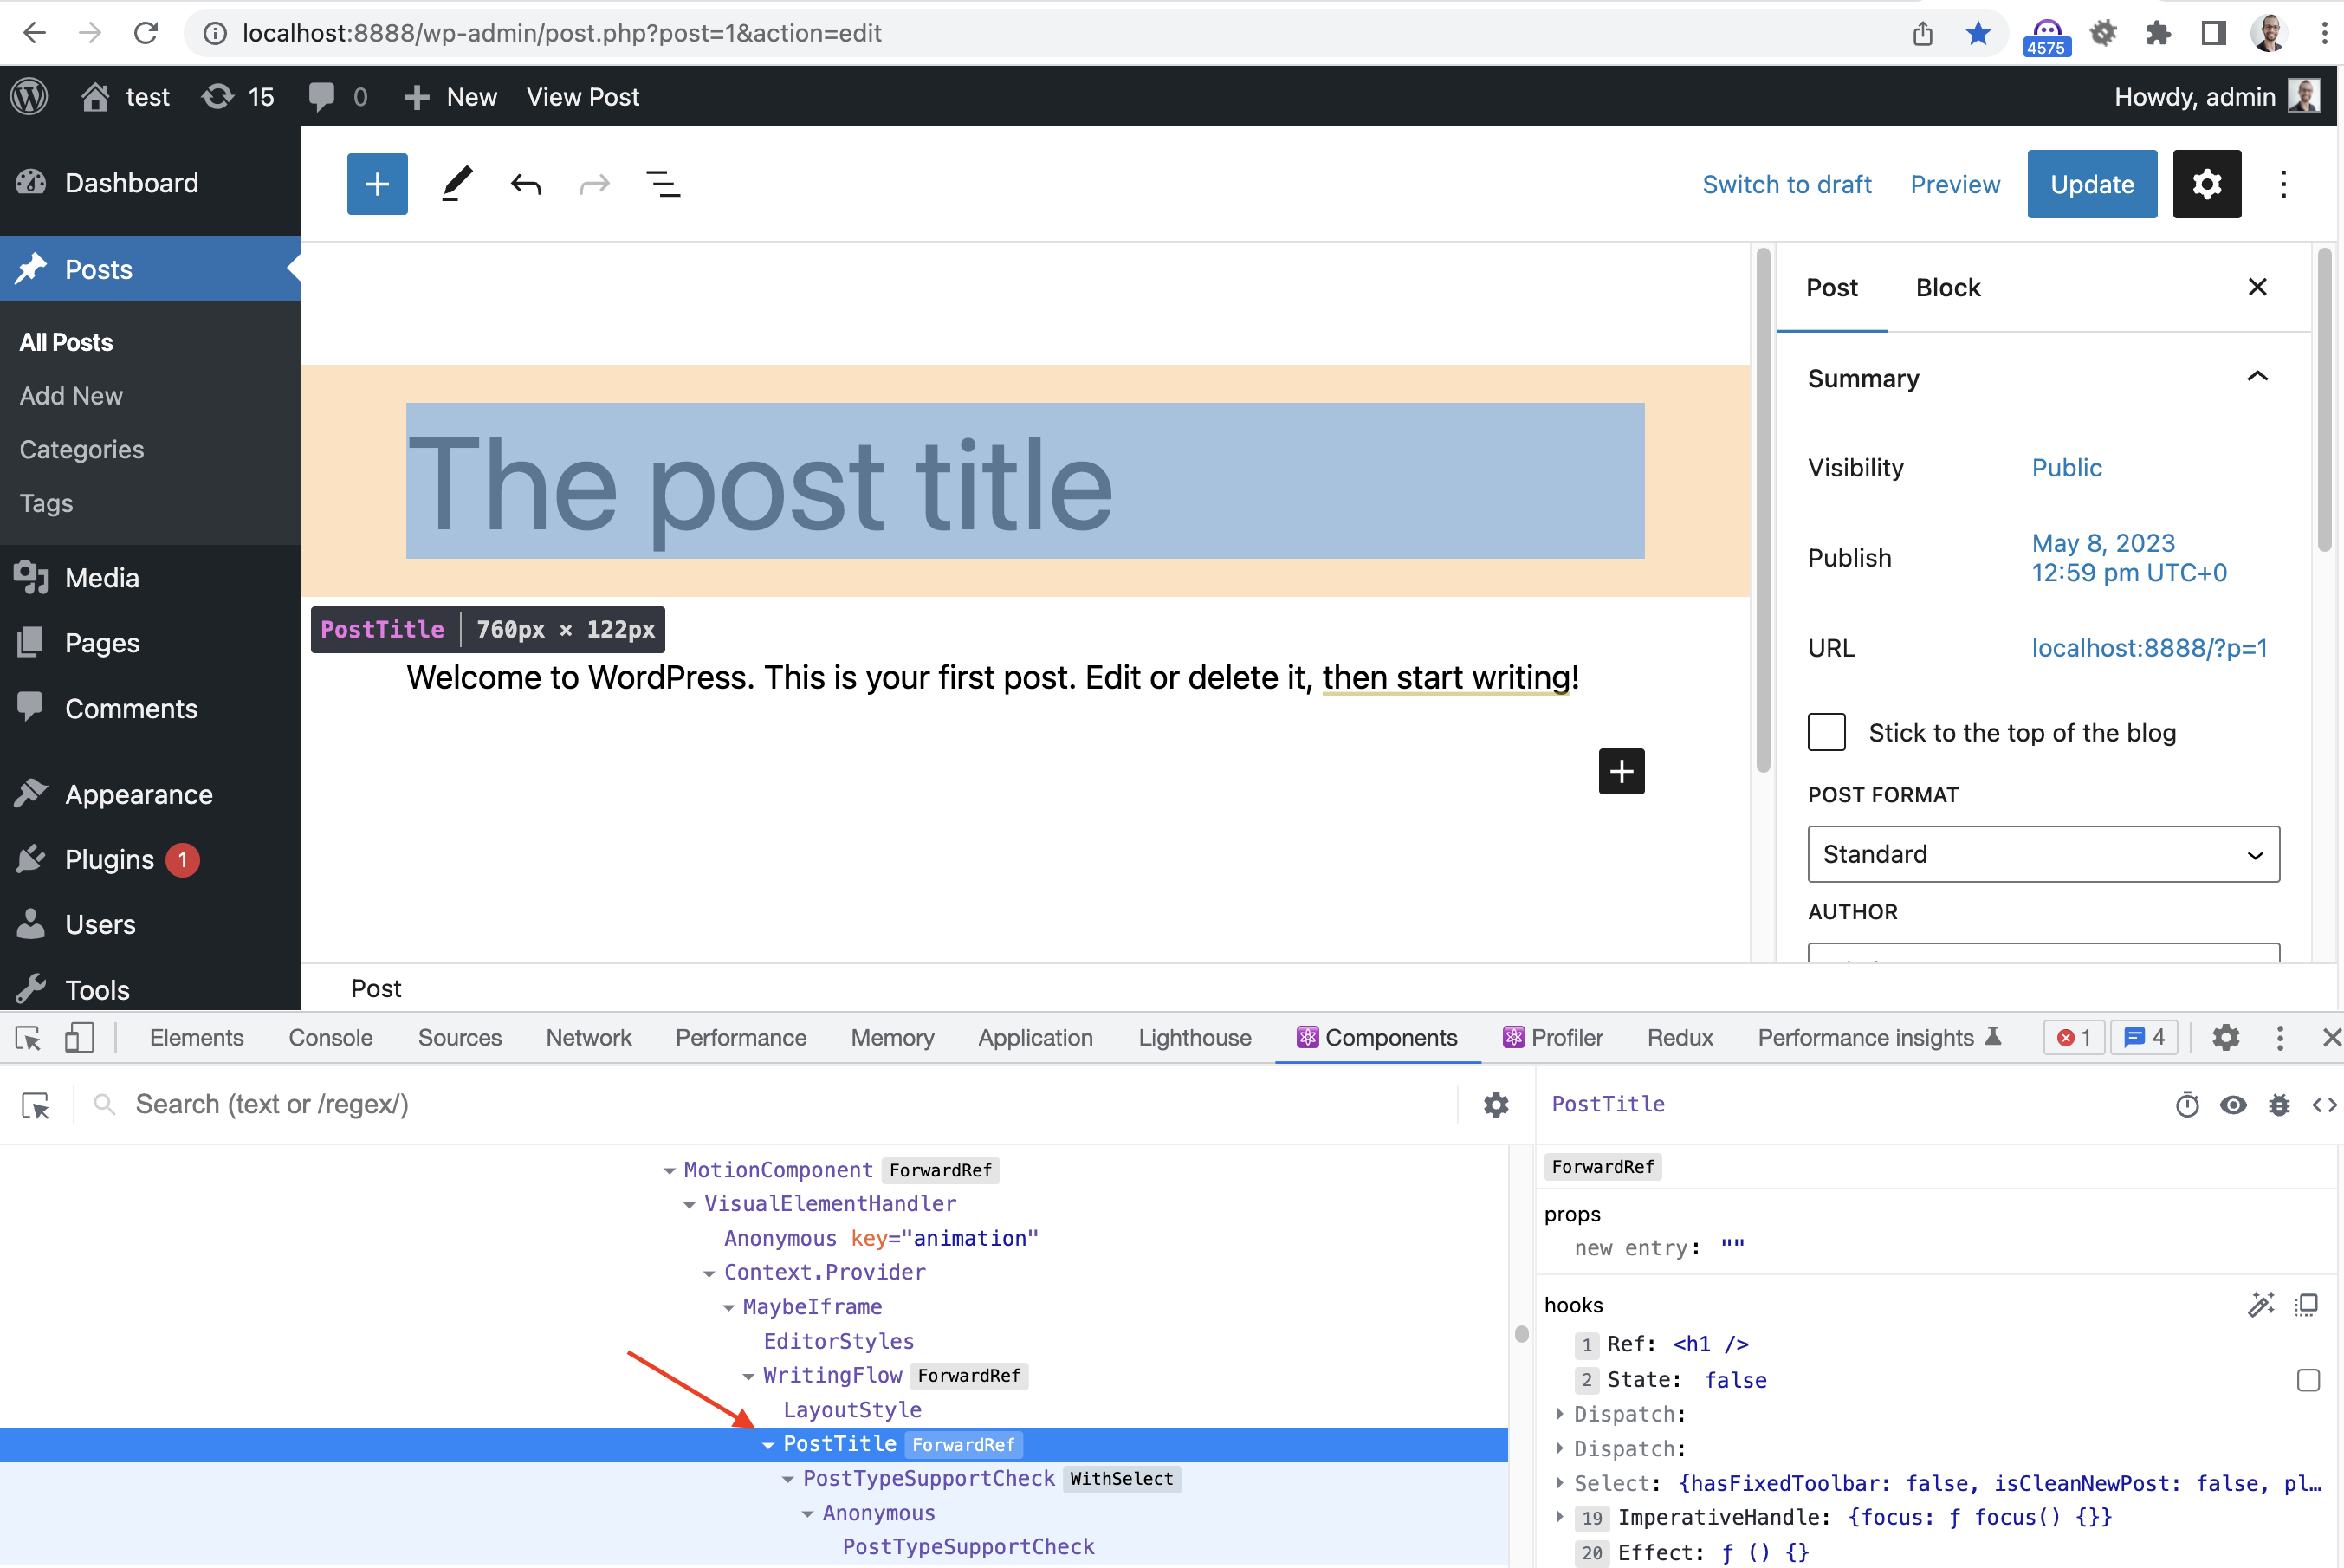Log PostTitle data to console bug icon
The width and height of the screenshot is (2344, 1568).
click(2279, 1105)
